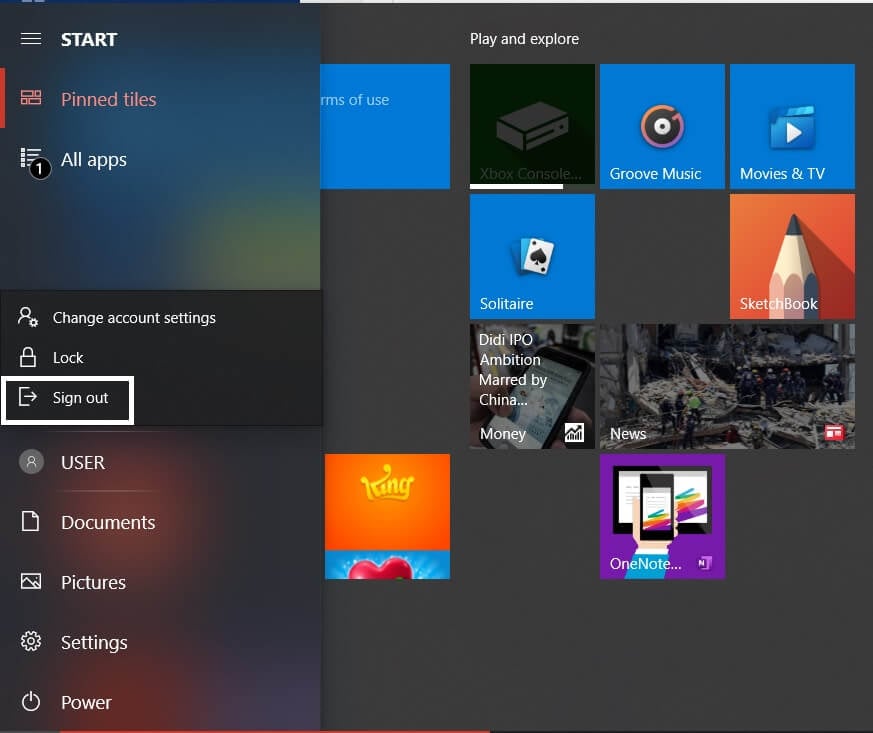Click the hamburger menu icon beside START
The image size is (873, 733).
31,39
